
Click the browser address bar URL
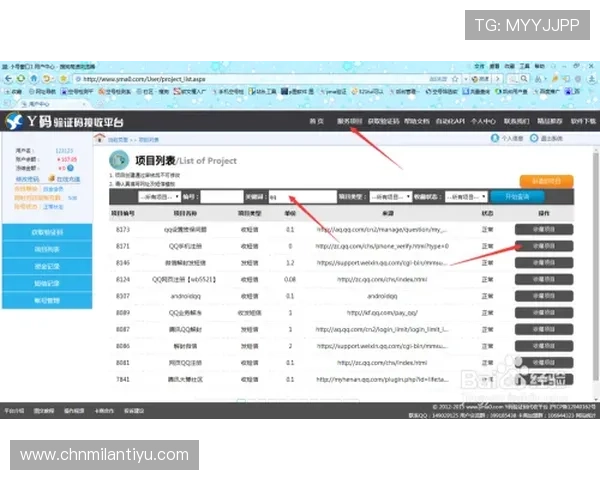[x=200, y=79]
